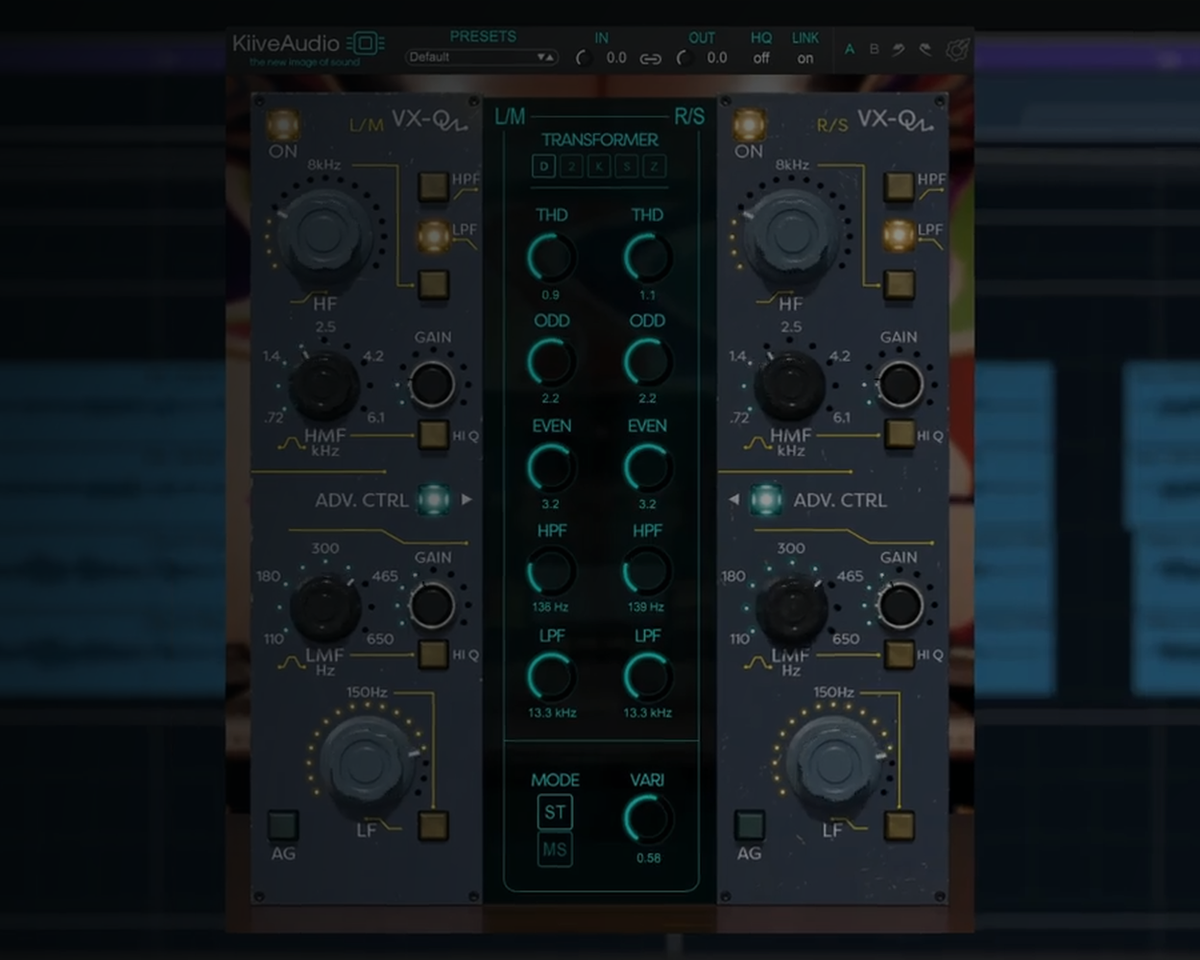This screenshot has width=1200, height=960.
Task: Click the L/M LMF GAIN knob
Action: click(432, 605)
